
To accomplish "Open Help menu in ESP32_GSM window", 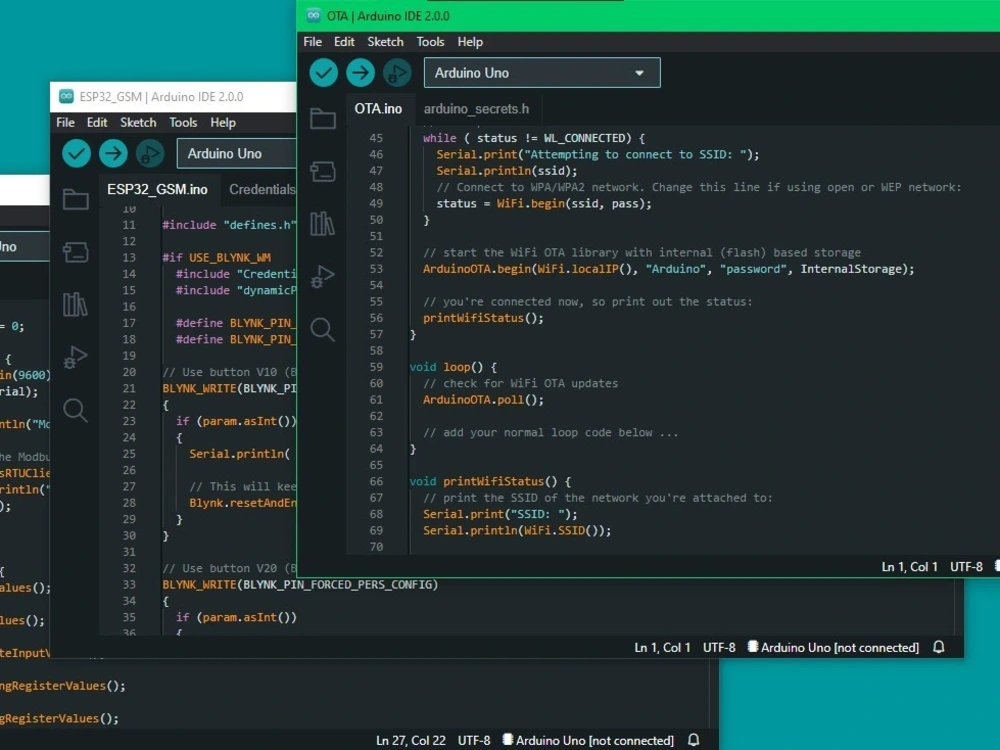I will 223,122.
